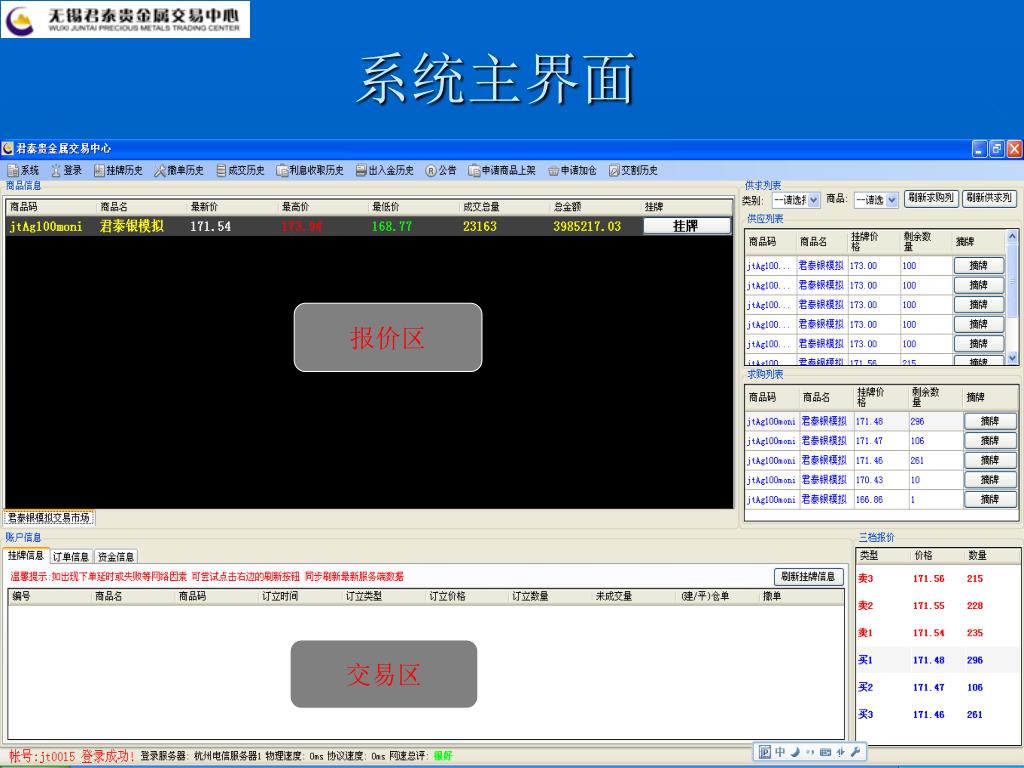
Task: Click 申请加仓 in the toolbar
Action: 572,170
